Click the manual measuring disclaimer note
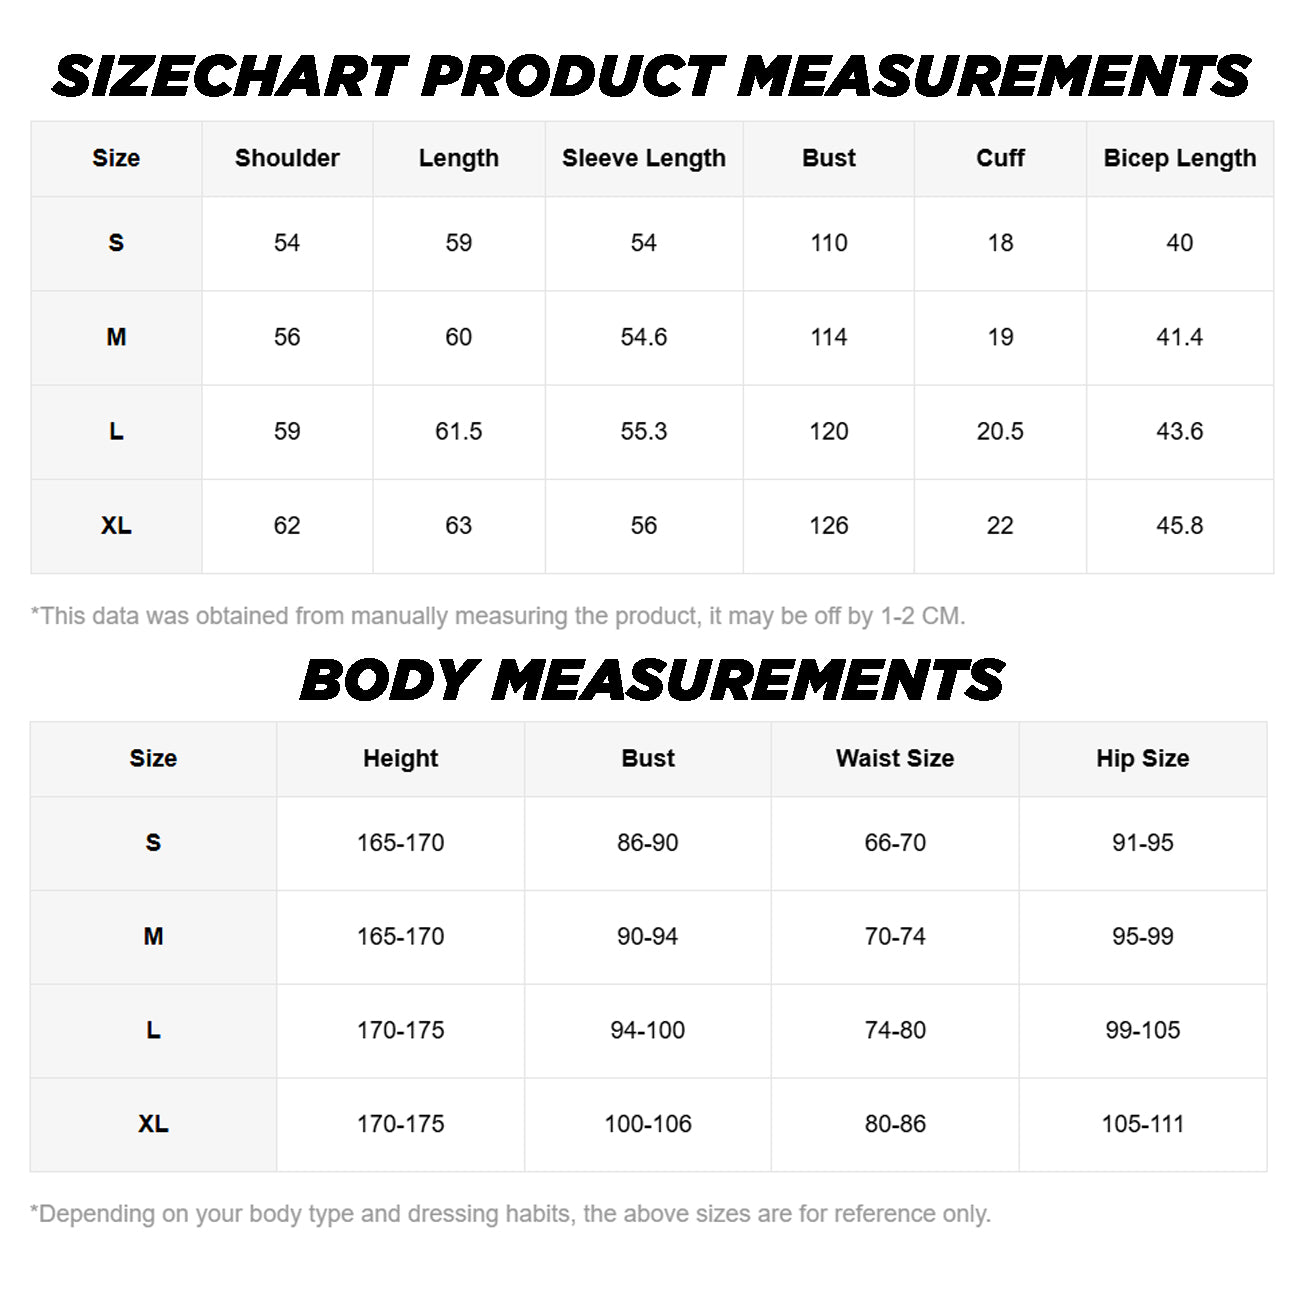Image resolution: width=1300 pixels, height=1300 pixels. (498, 616)
